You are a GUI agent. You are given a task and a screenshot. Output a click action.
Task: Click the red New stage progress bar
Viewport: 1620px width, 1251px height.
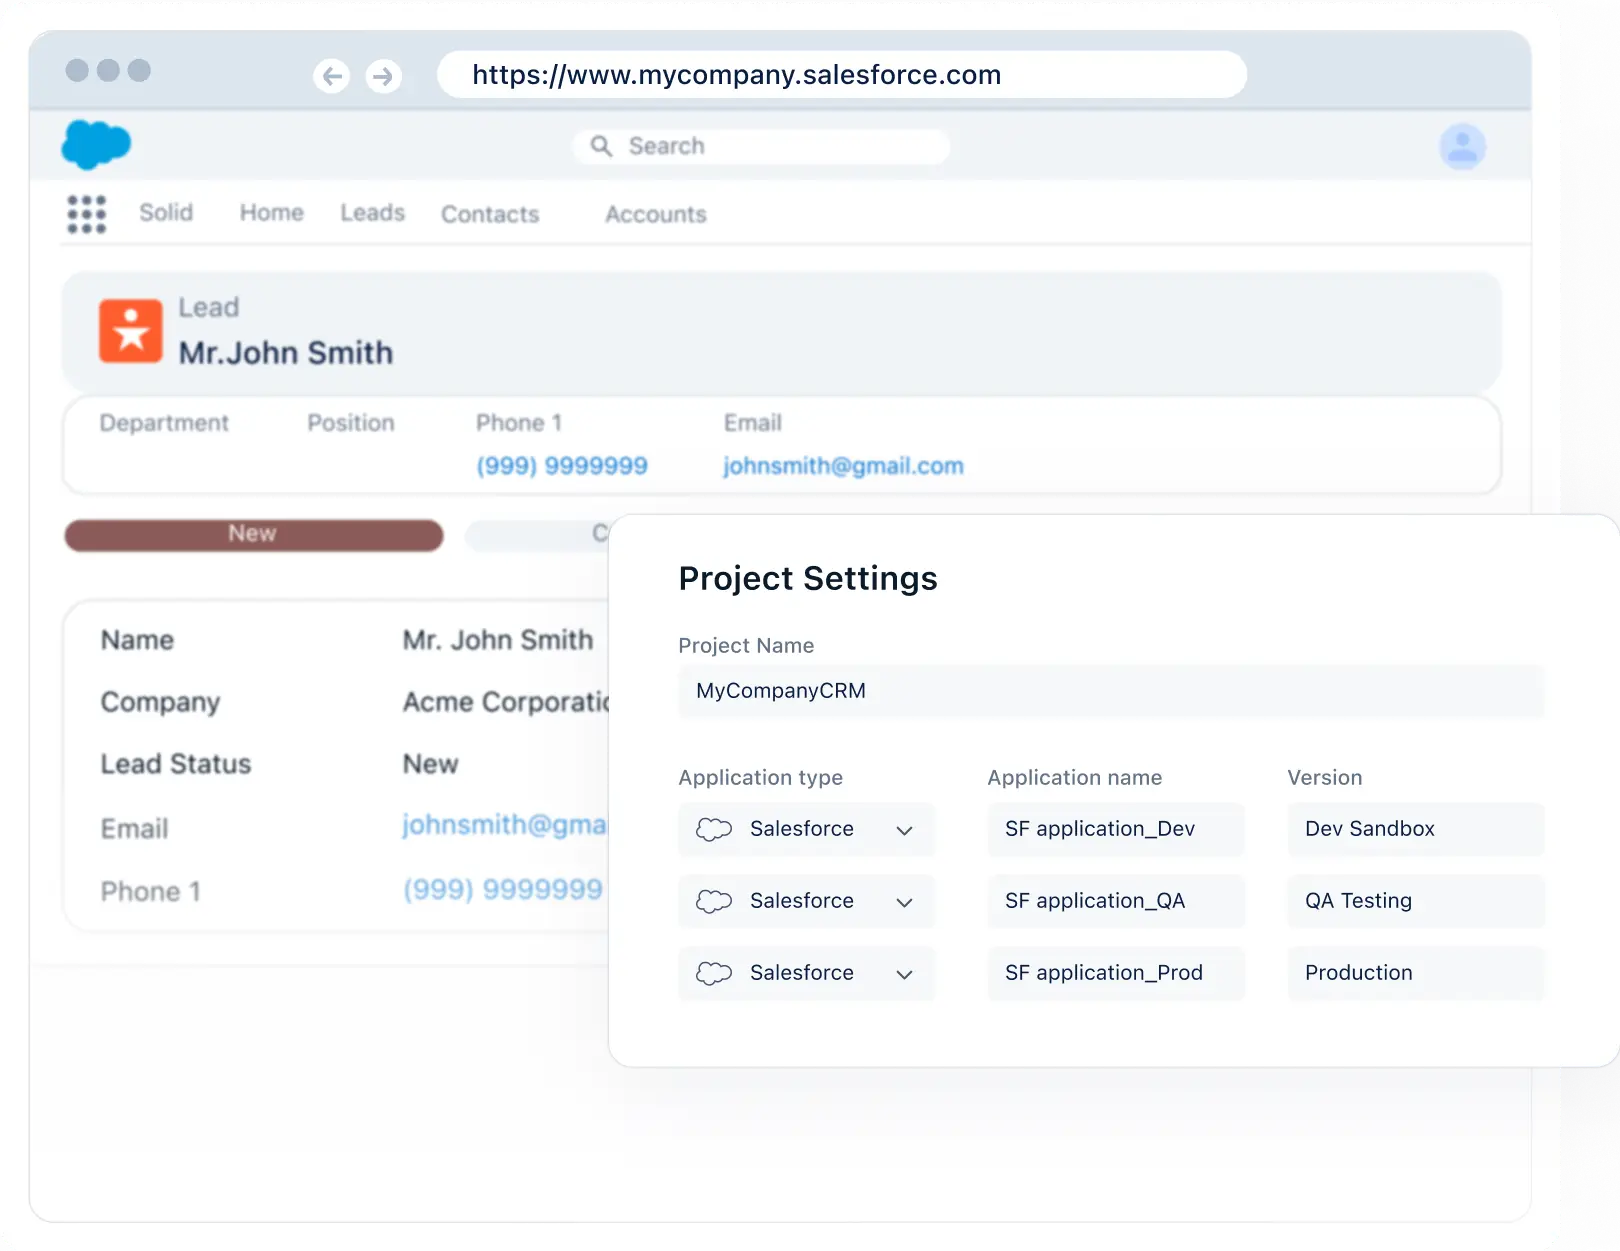(x=253, y=535)
